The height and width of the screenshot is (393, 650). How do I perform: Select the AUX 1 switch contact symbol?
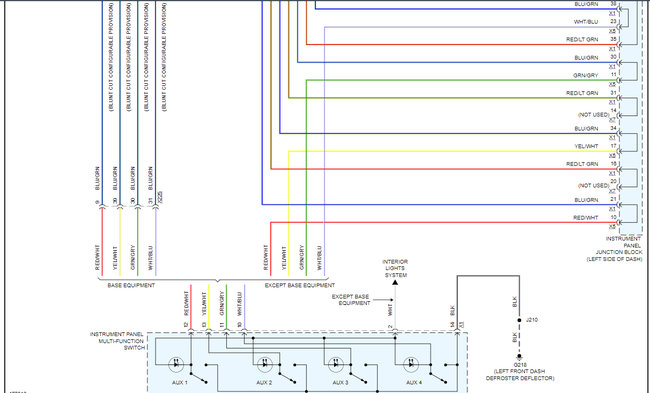coord(199,374)
